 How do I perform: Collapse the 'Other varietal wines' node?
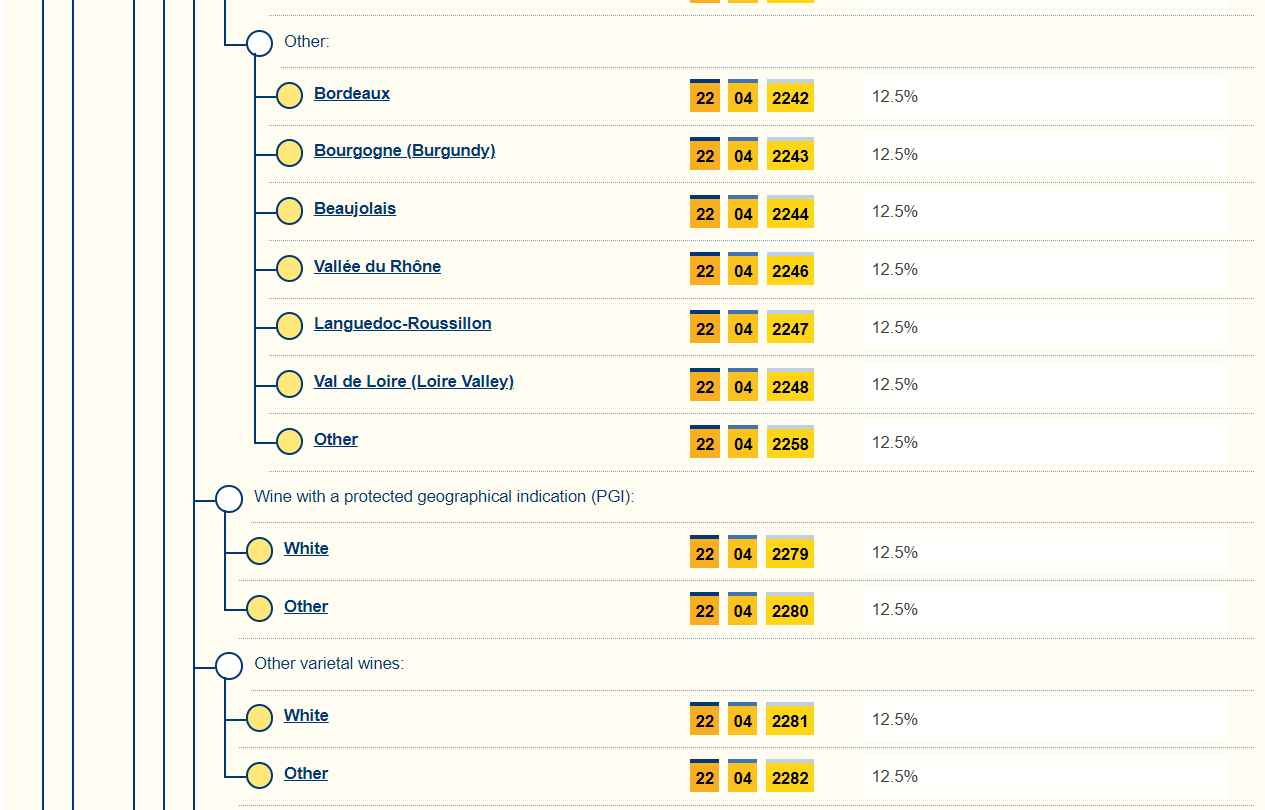[229, 666]
